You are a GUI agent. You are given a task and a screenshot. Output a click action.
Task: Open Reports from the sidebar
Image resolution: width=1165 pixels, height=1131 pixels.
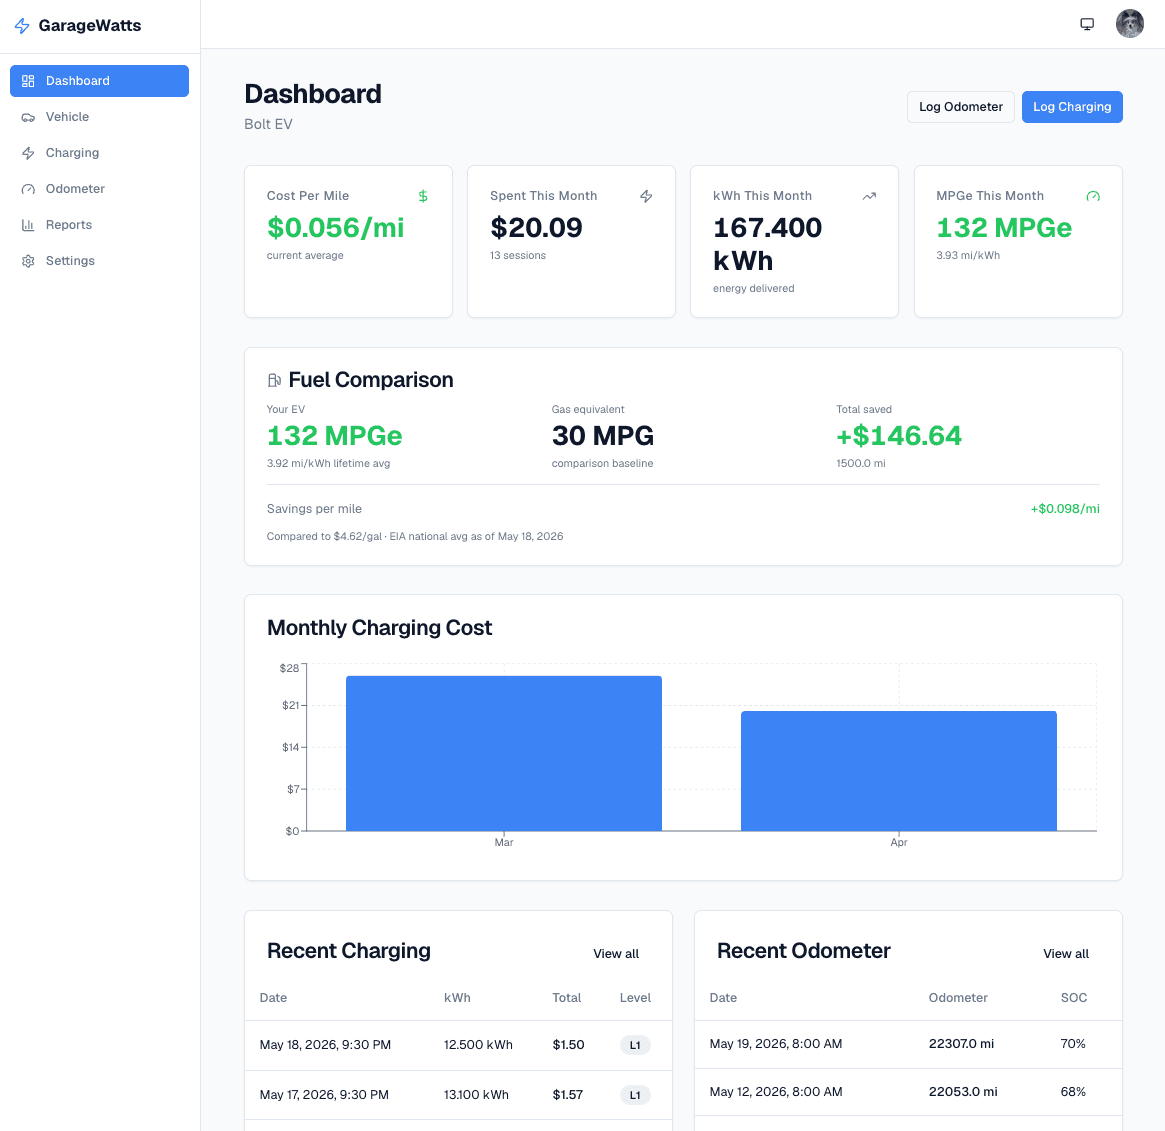tap(100, 224)
